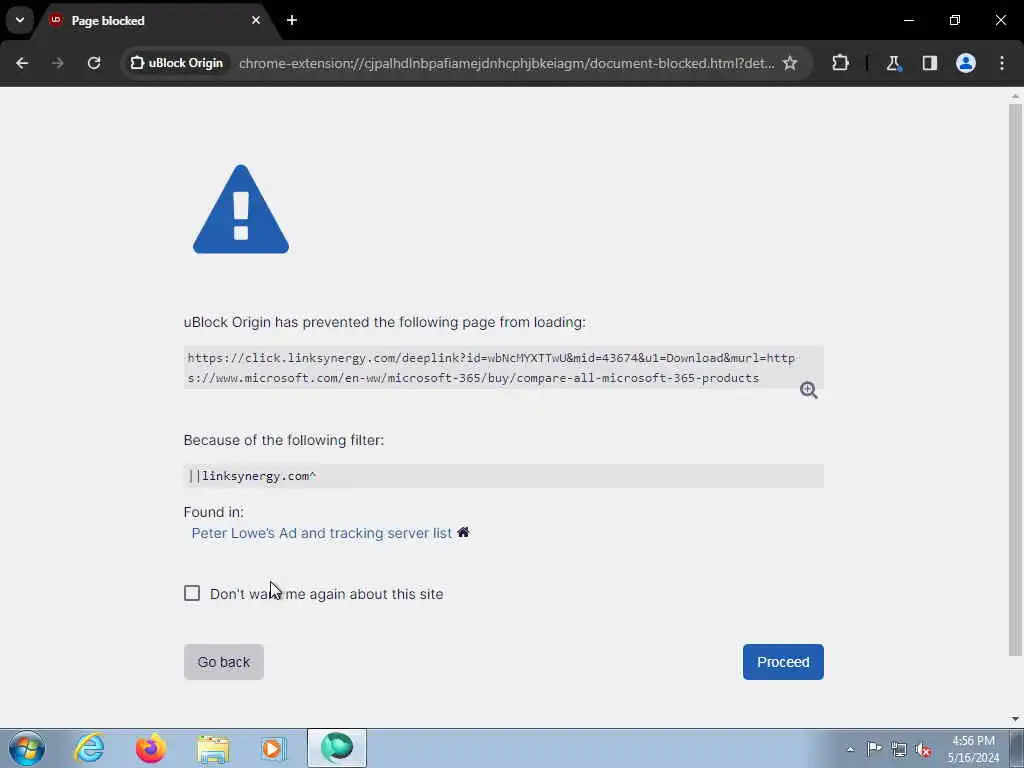Open the tab search dropdown arrow
Image resolution: width=1024 pixels, height=768 pixels.
pos(20,20)
